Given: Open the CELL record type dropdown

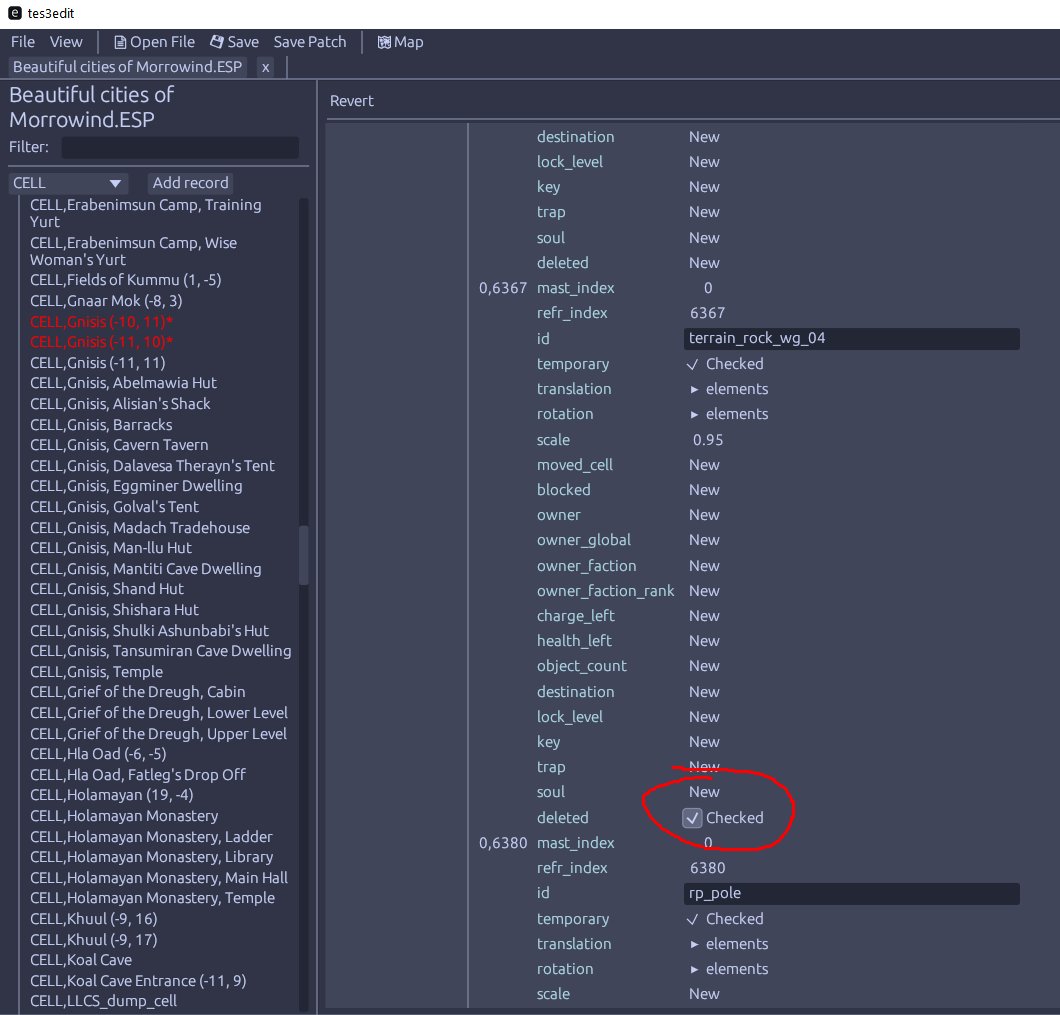Looking at the screenshot, I should tap(68, 183).
